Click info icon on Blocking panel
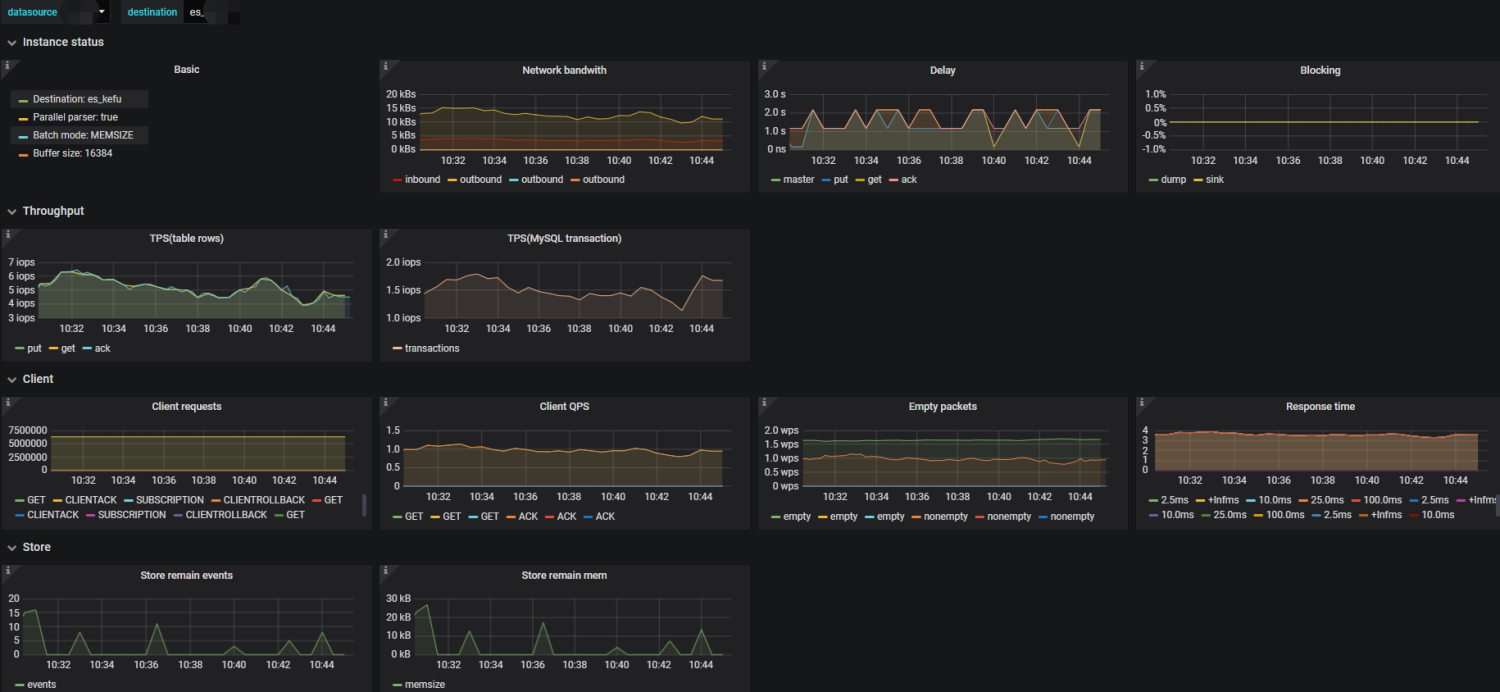1500x692 pixels. pos(1141,66)
